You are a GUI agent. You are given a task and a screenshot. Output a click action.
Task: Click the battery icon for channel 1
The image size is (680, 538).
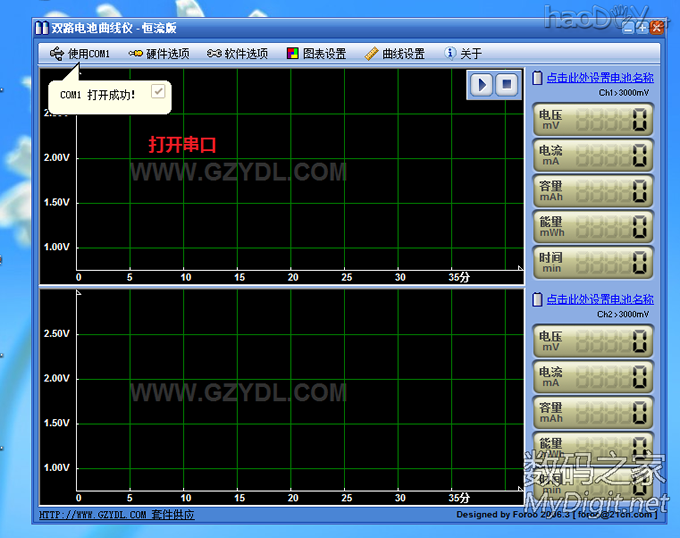point(537,77)
